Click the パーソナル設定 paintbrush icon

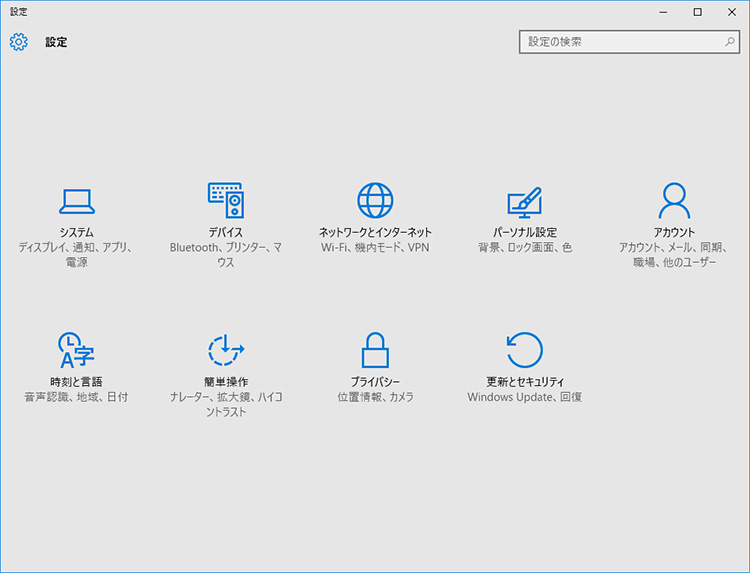pyautogui.click(x=524, y=201)
